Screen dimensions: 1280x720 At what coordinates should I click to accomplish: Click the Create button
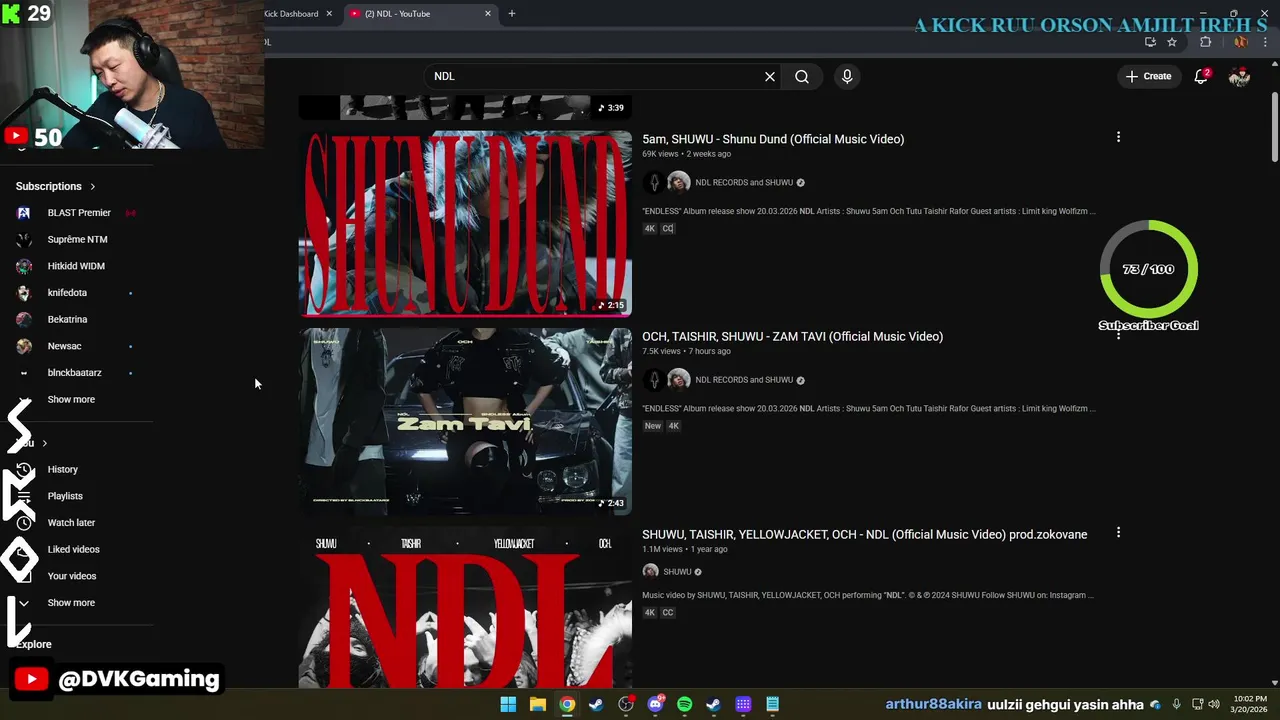point(1148,76)
